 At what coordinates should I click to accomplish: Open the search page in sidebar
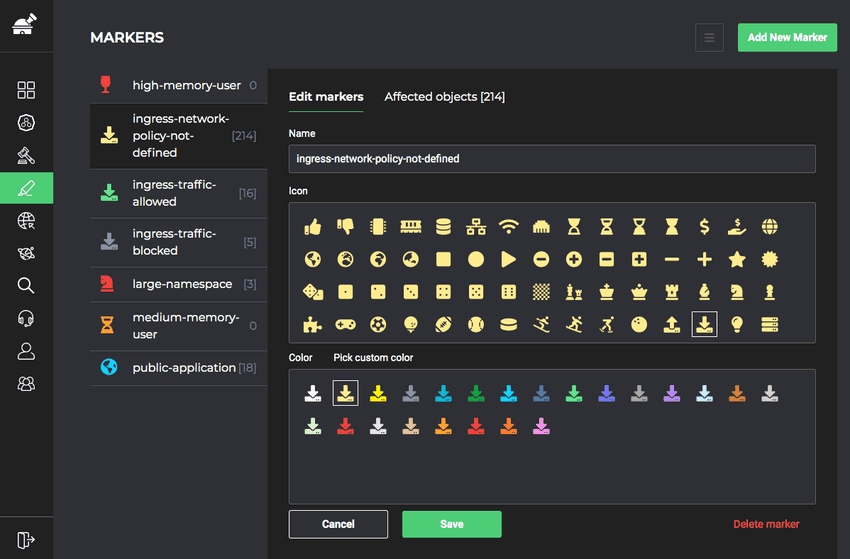pos(26,285)
